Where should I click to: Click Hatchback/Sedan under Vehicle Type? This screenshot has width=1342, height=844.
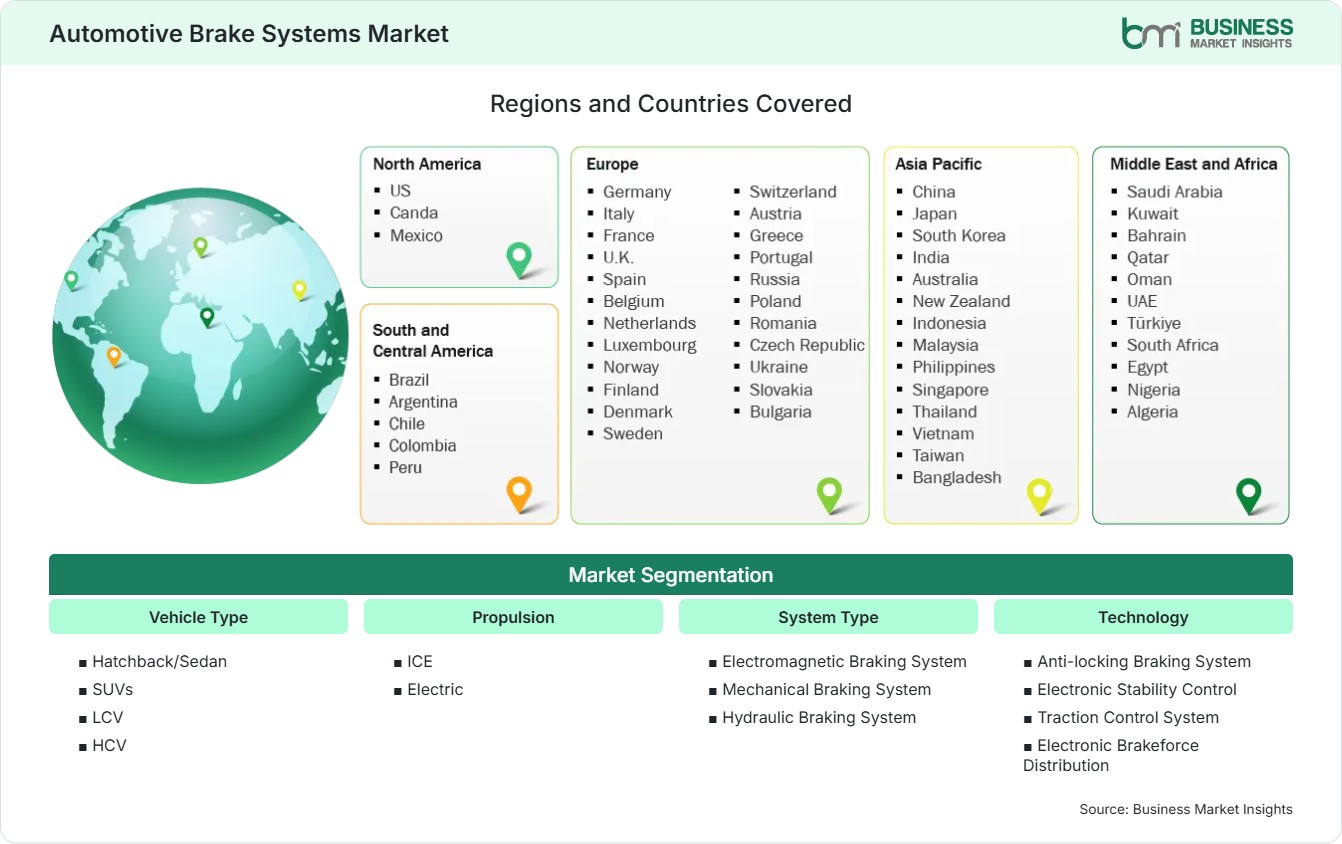(159, 661)
